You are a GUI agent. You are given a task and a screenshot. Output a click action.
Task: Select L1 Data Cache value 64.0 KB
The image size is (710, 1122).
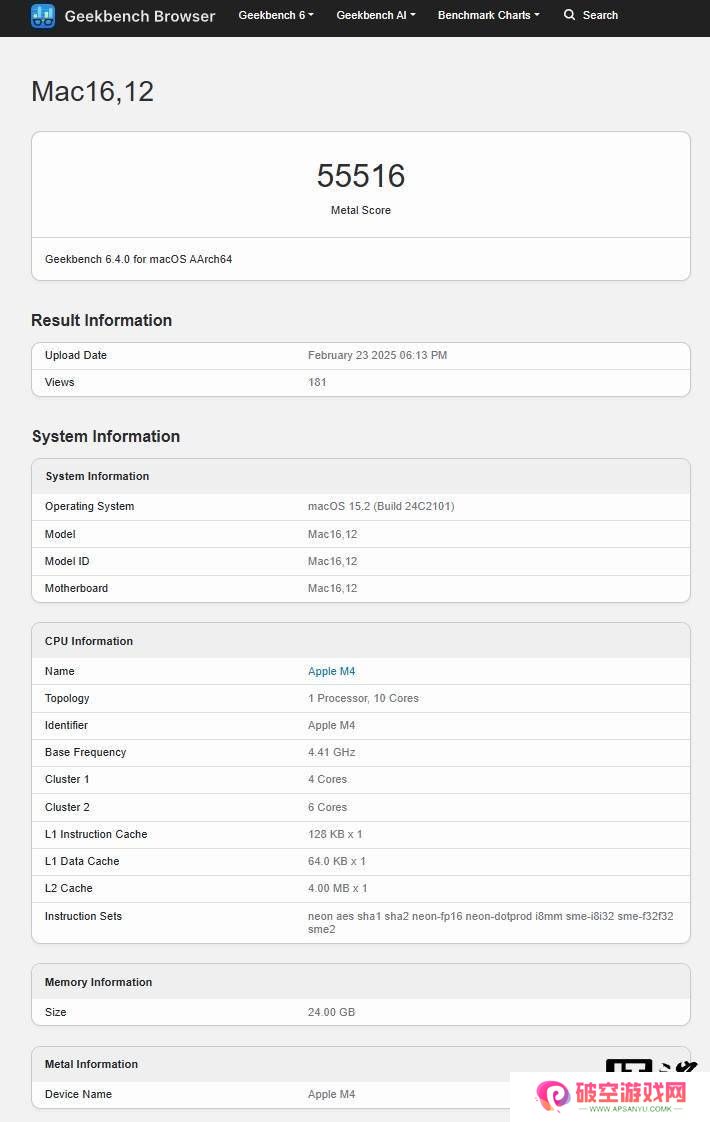coord(336,862)
